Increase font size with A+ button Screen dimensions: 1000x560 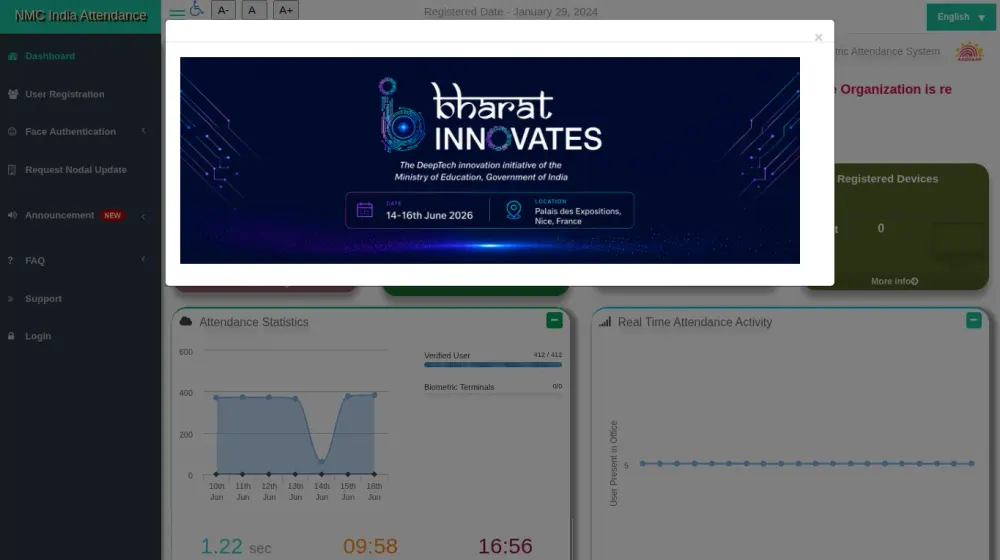[x=286, y=10]
